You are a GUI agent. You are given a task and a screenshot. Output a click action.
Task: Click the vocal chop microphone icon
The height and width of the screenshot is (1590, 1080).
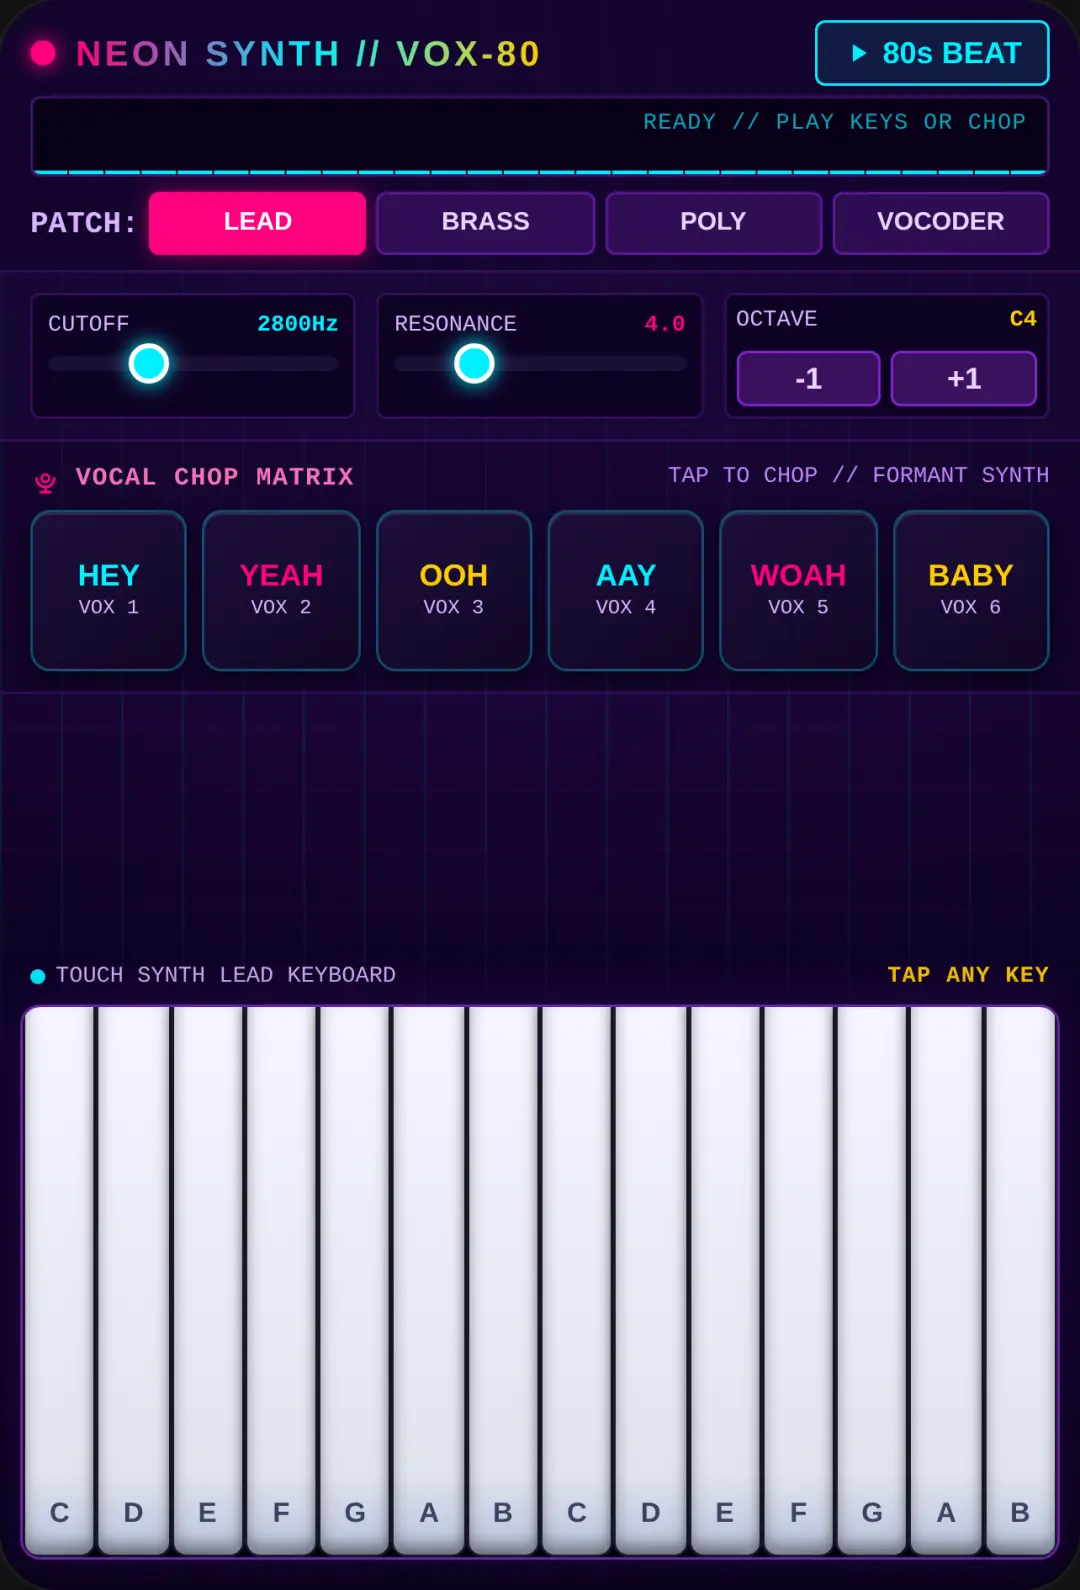pyautogui.click(x=45, y=482)
